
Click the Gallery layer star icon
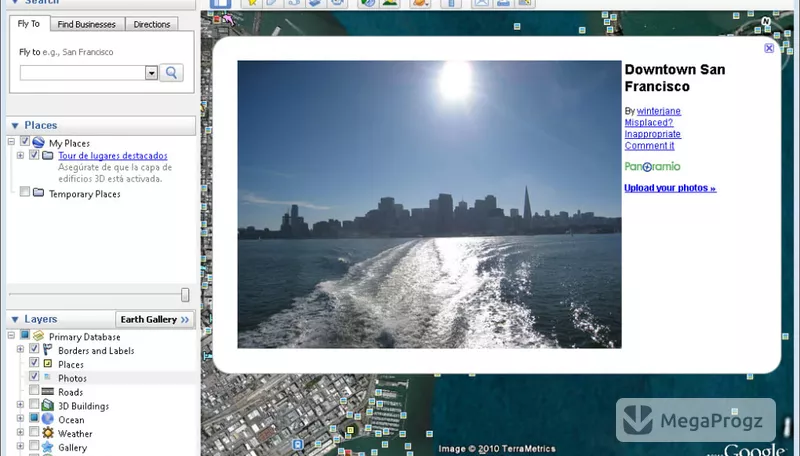pos(47,447)
